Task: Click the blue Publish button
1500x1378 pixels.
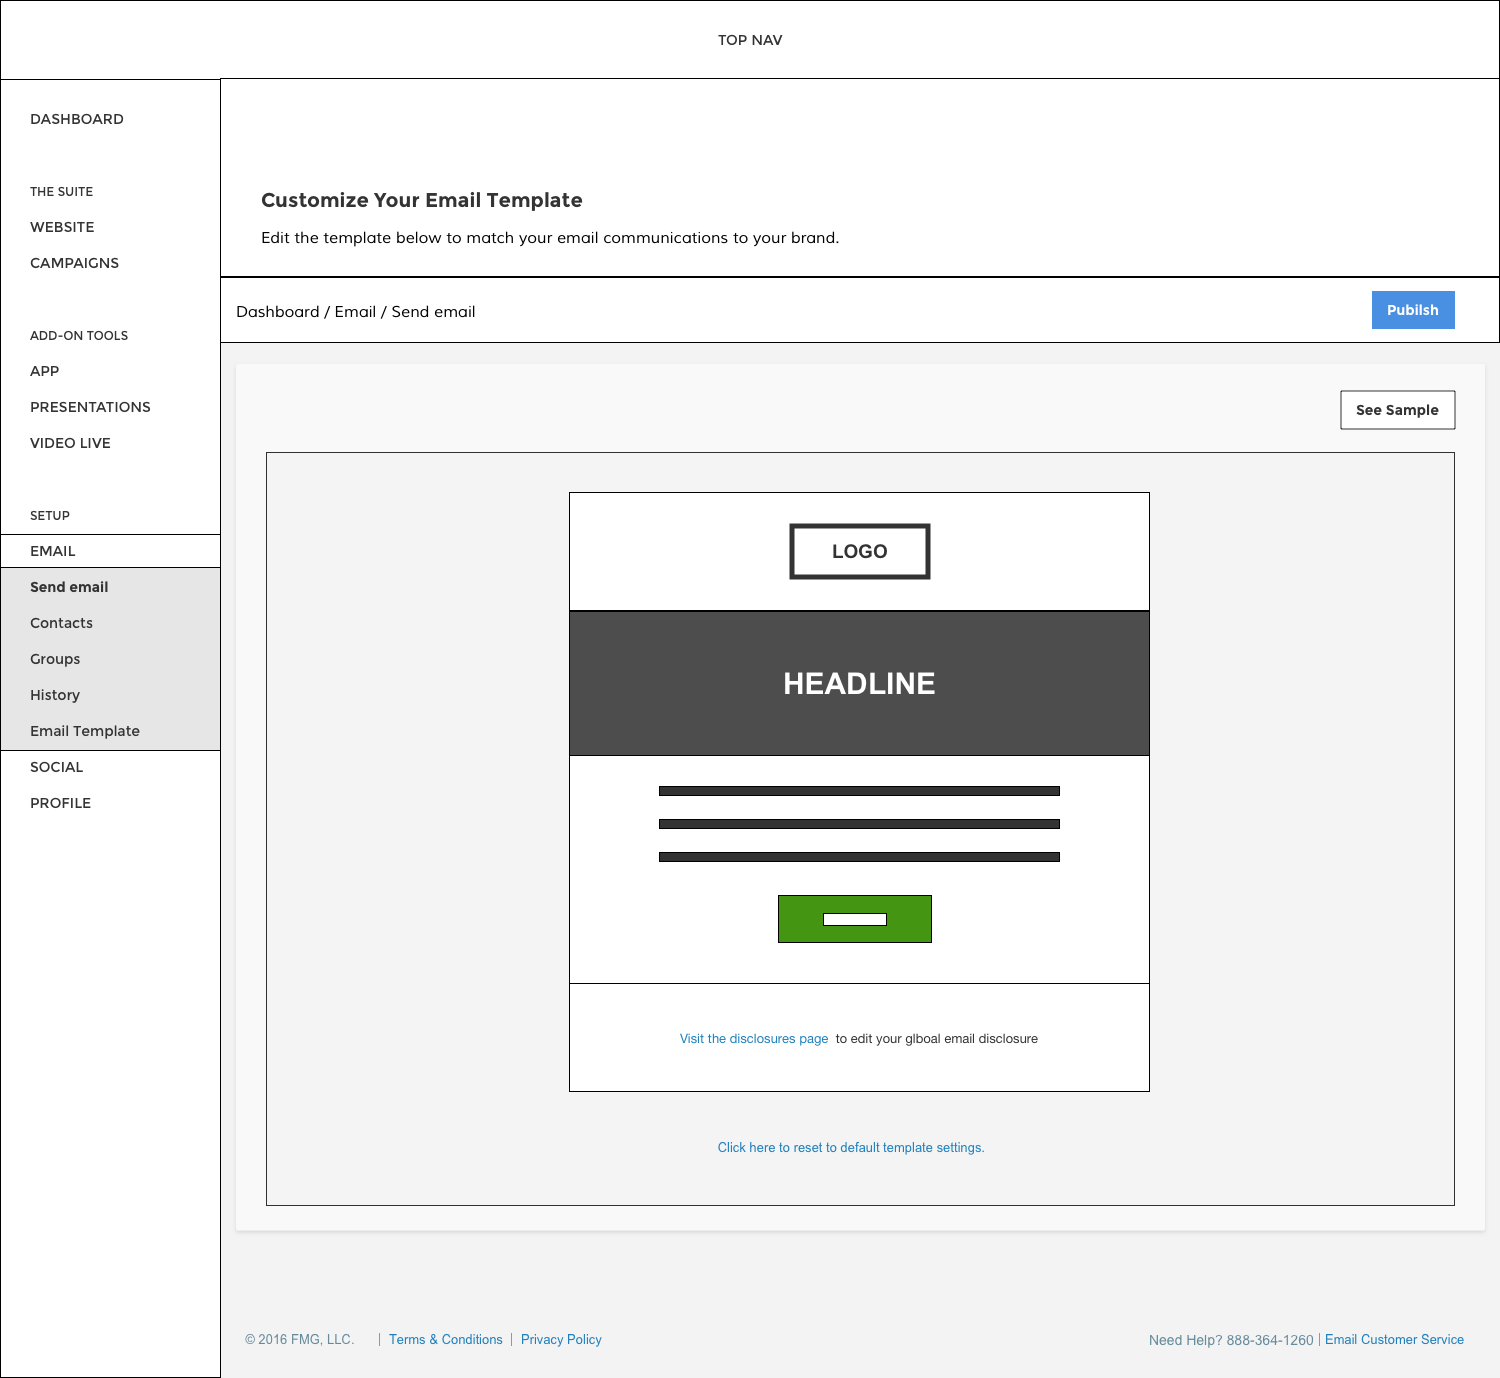Action: pyautogui.click(x=1412, y=310)
